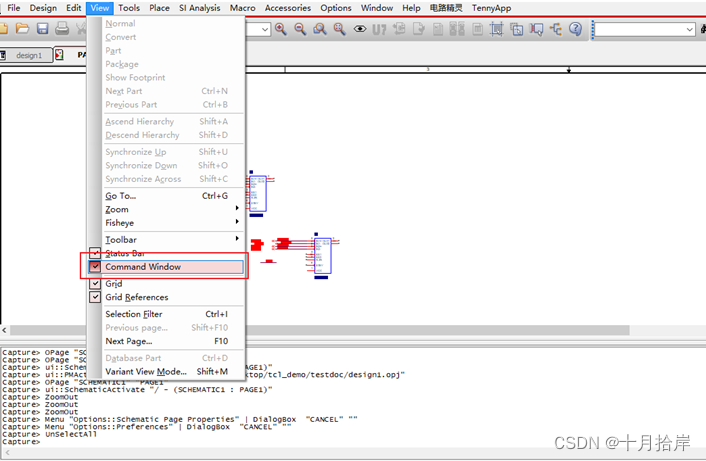Expand the Zoom submenu

[173, 209]
